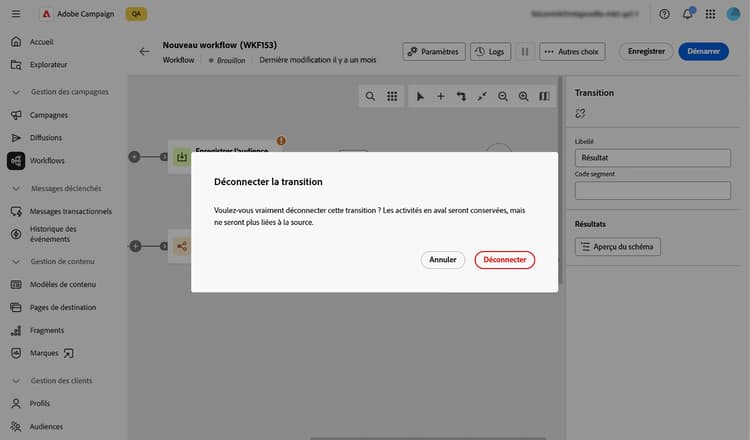Click the canvas search magnifier icon
This screenshot has height=440, width=750.
point(370,96)
